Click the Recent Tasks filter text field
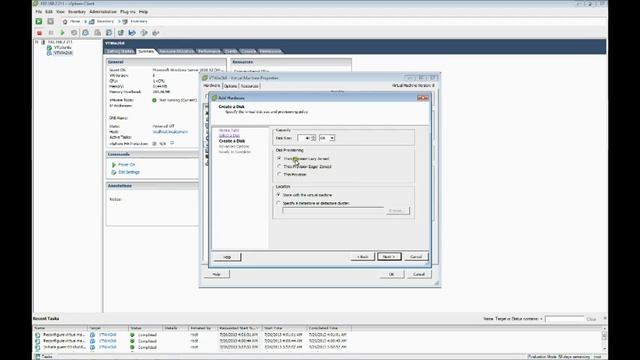Image resolution: width=640 pixels, height=360 pixels. (565, 319)
